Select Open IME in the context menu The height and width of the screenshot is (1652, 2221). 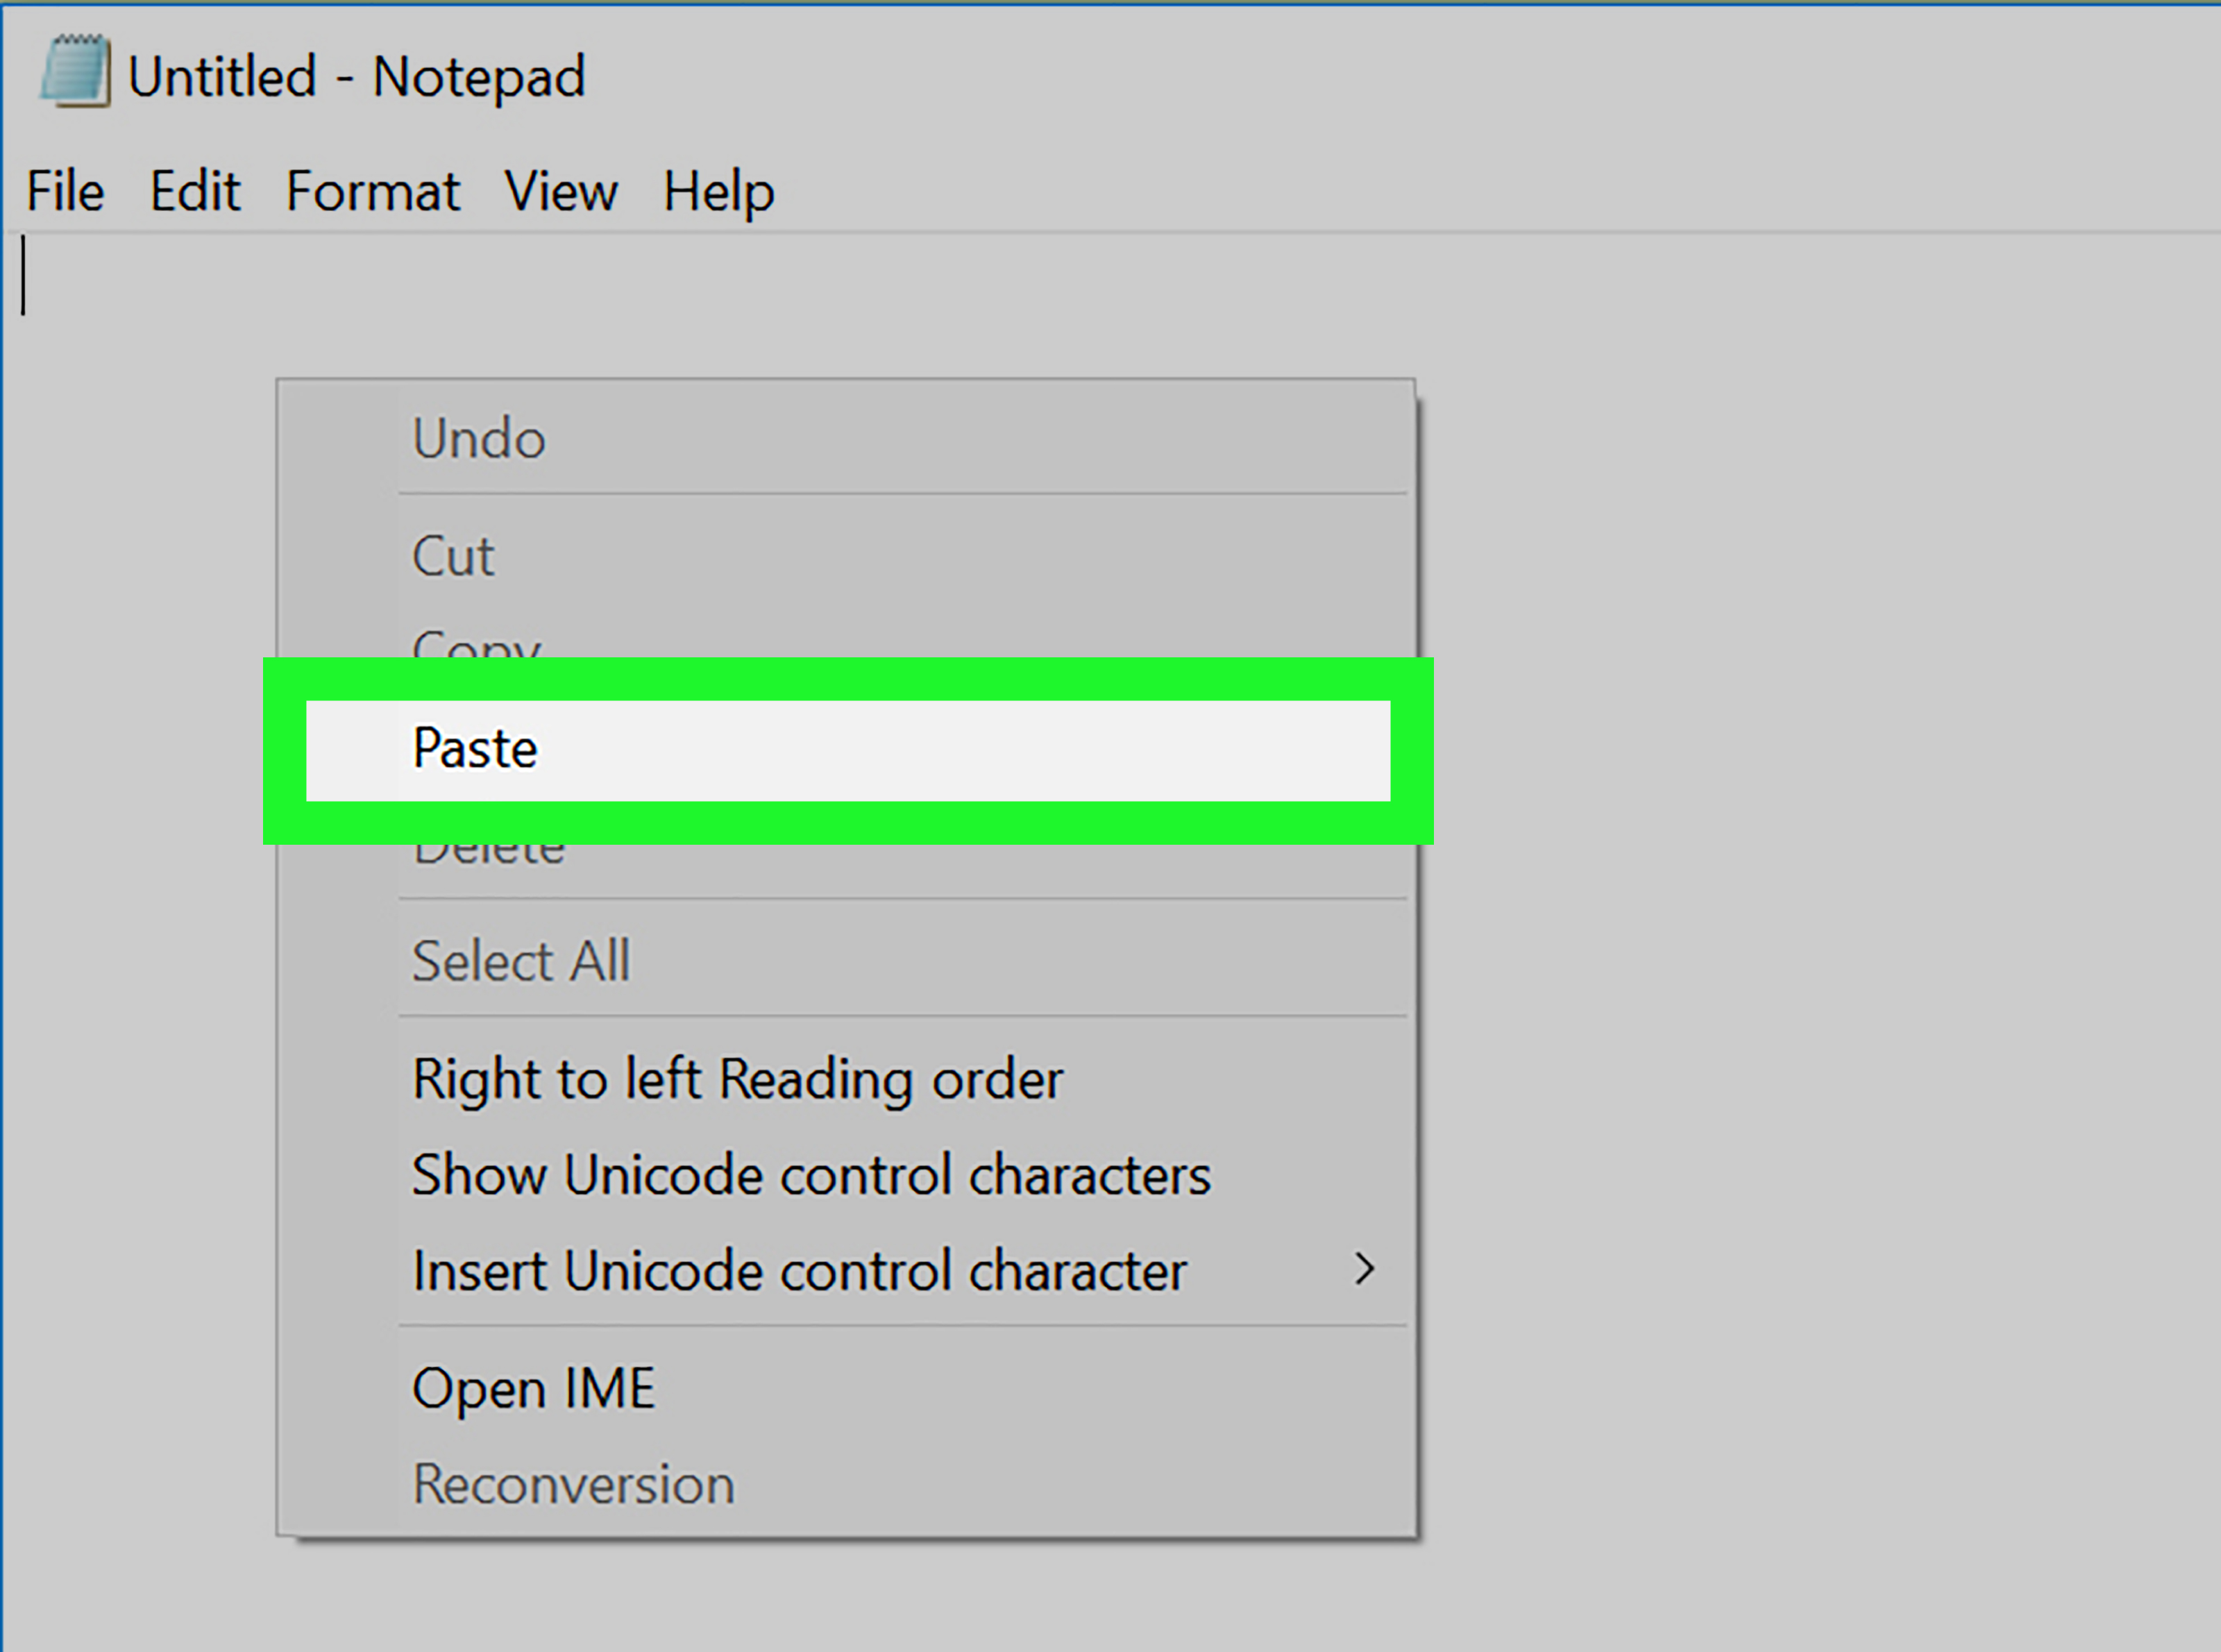533,1388
